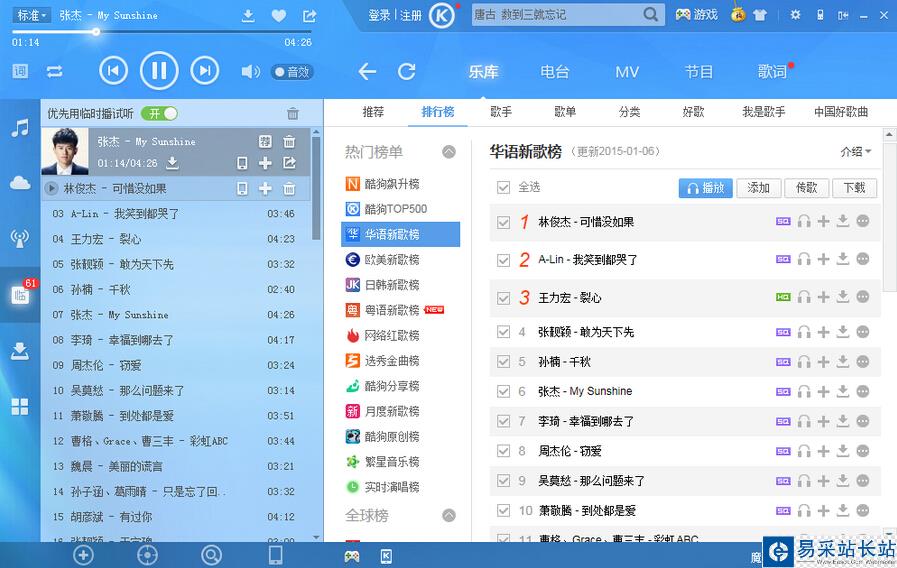Delete 林俊杰 - 可惜没如果 from playlist
The image size is (897, 568).
pos(289,188)
